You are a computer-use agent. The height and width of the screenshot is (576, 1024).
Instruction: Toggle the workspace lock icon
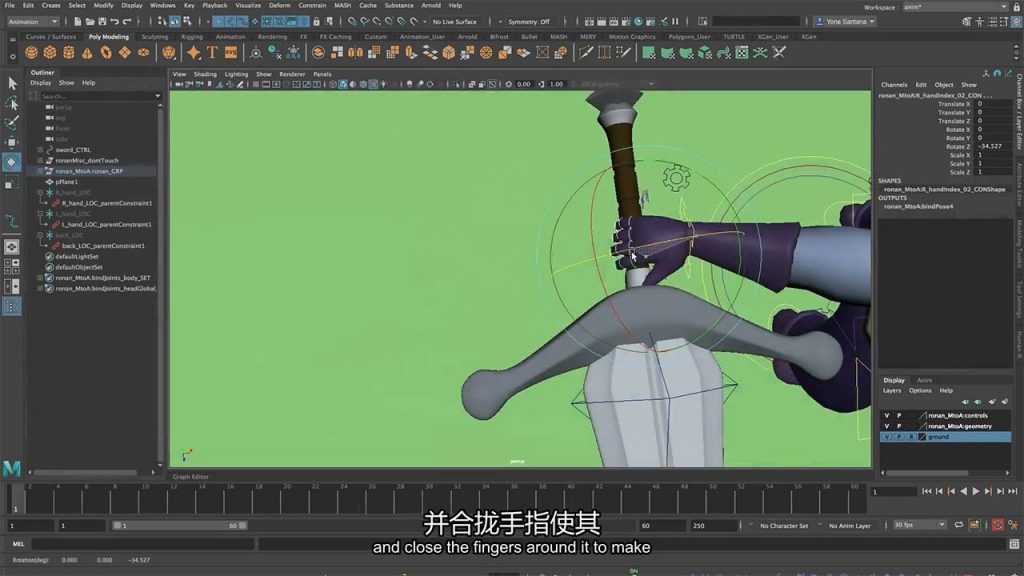(1016, 7)
